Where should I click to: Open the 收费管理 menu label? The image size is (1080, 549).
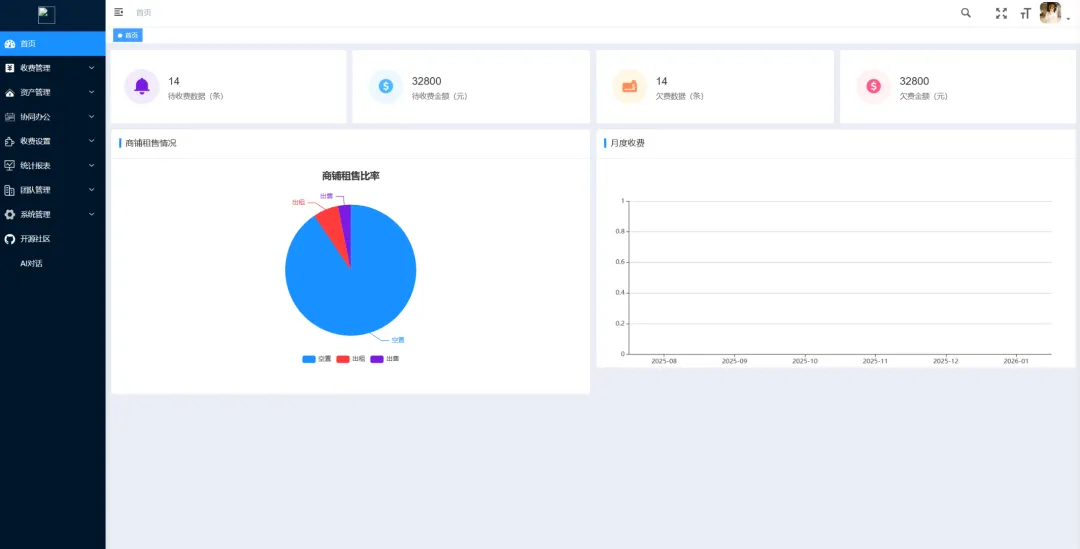point(35,68)
